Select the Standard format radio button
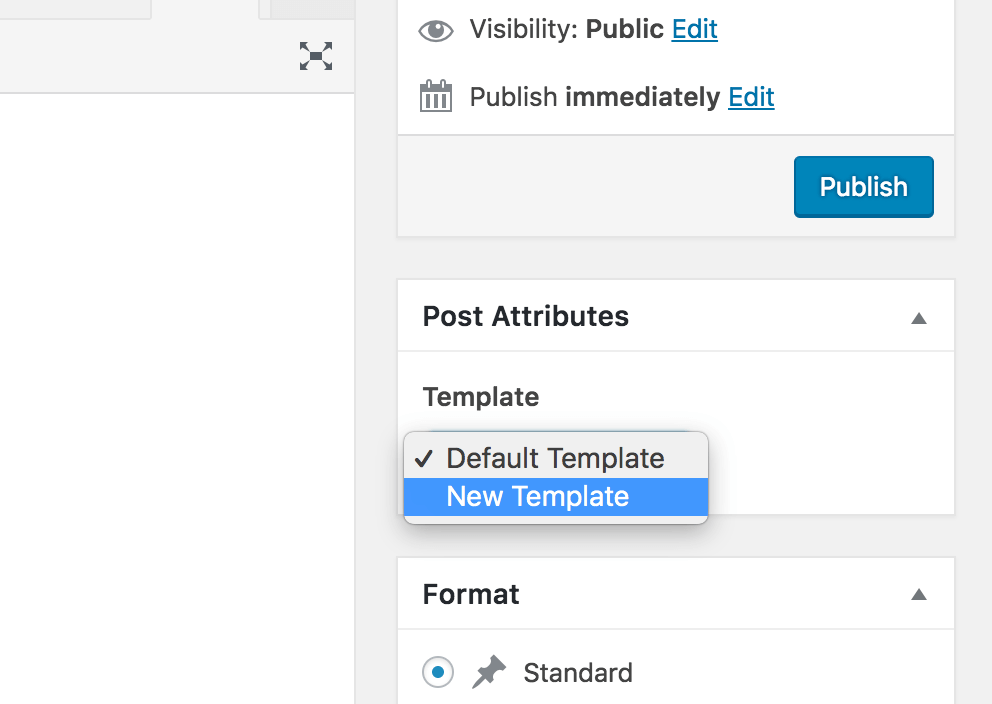 tap(437, 672)
